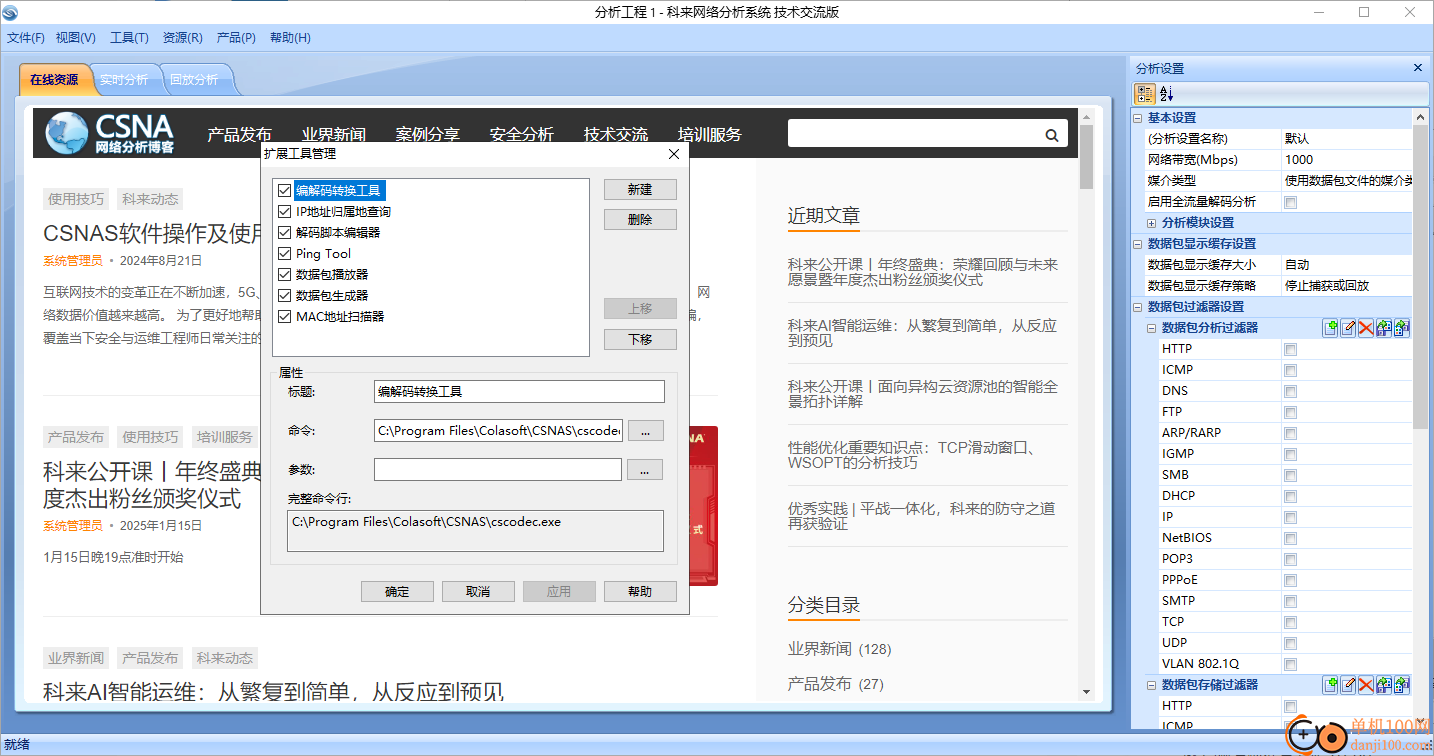The height and width of the screenshot is (756, 1434).
Task: Tick the DNS analysis filter checkbox
Action: click(1290, 391)
